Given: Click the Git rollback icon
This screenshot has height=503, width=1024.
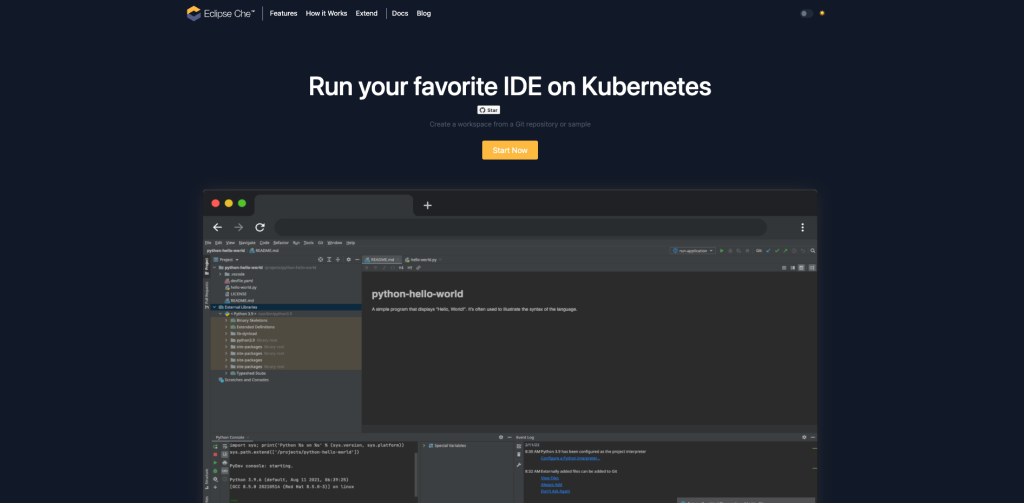Looking at the screenshot, I should click(x=803, y=251).
